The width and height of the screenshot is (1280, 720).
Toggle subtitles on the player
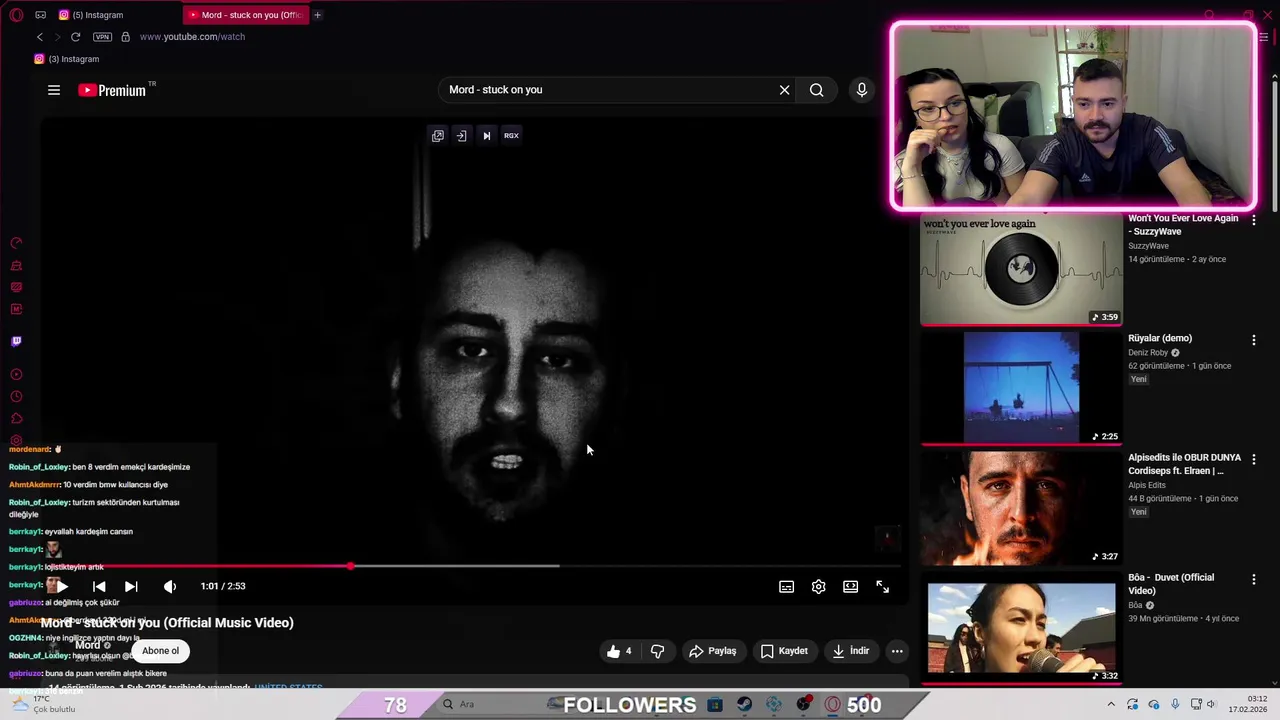[787, 587]
